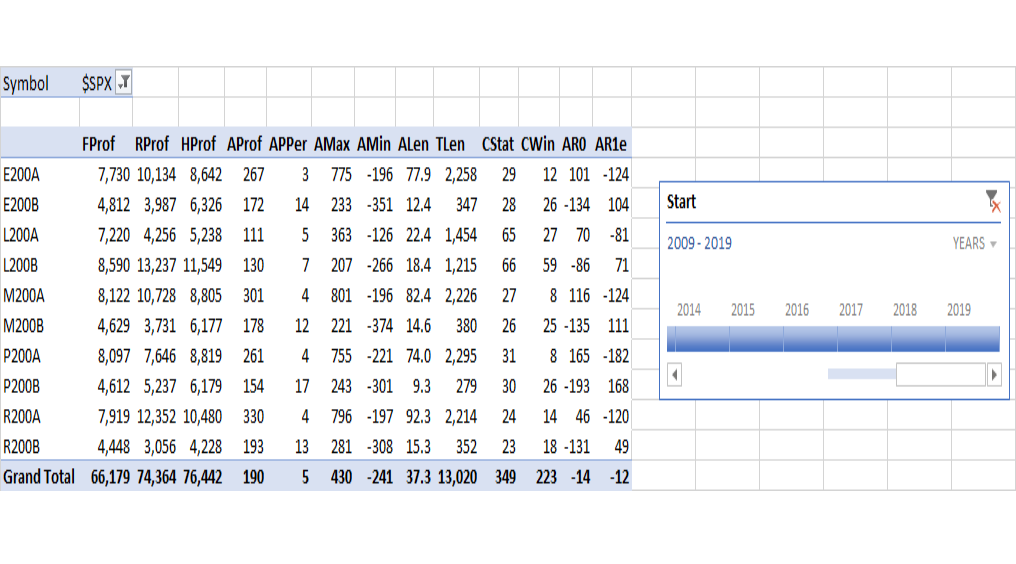Click the AR1e column header
Viewport: 1016px width, 564px height.
[x=611, y=144]
